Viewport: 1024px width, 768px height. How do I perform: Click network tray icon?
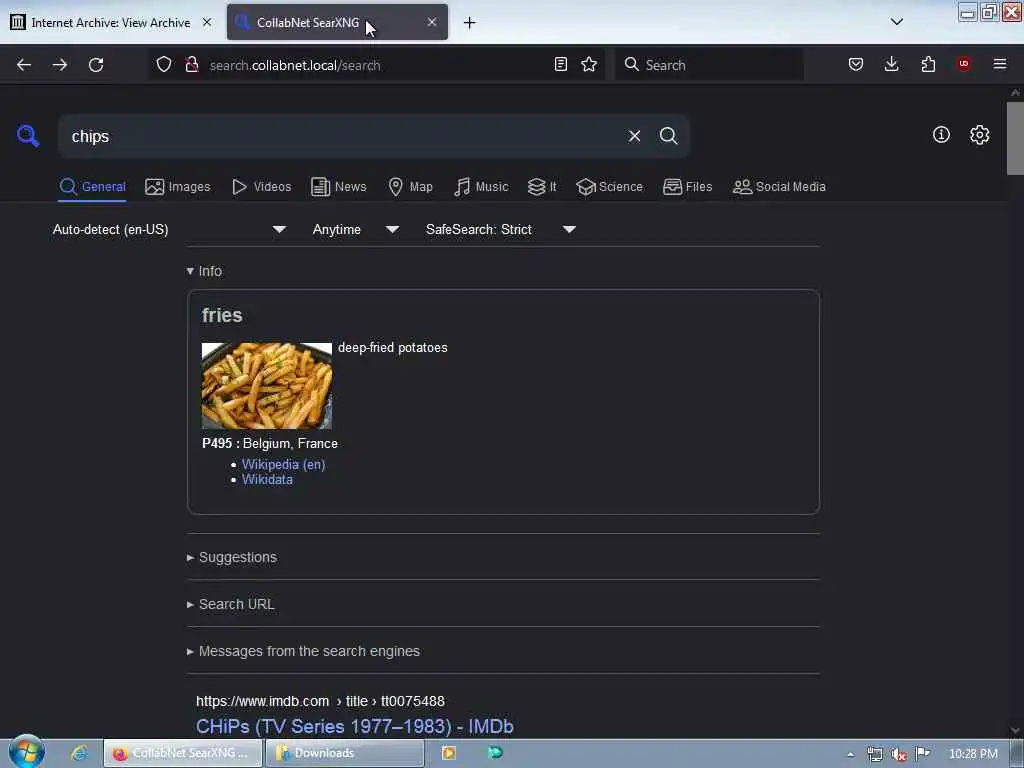point(875,754)
